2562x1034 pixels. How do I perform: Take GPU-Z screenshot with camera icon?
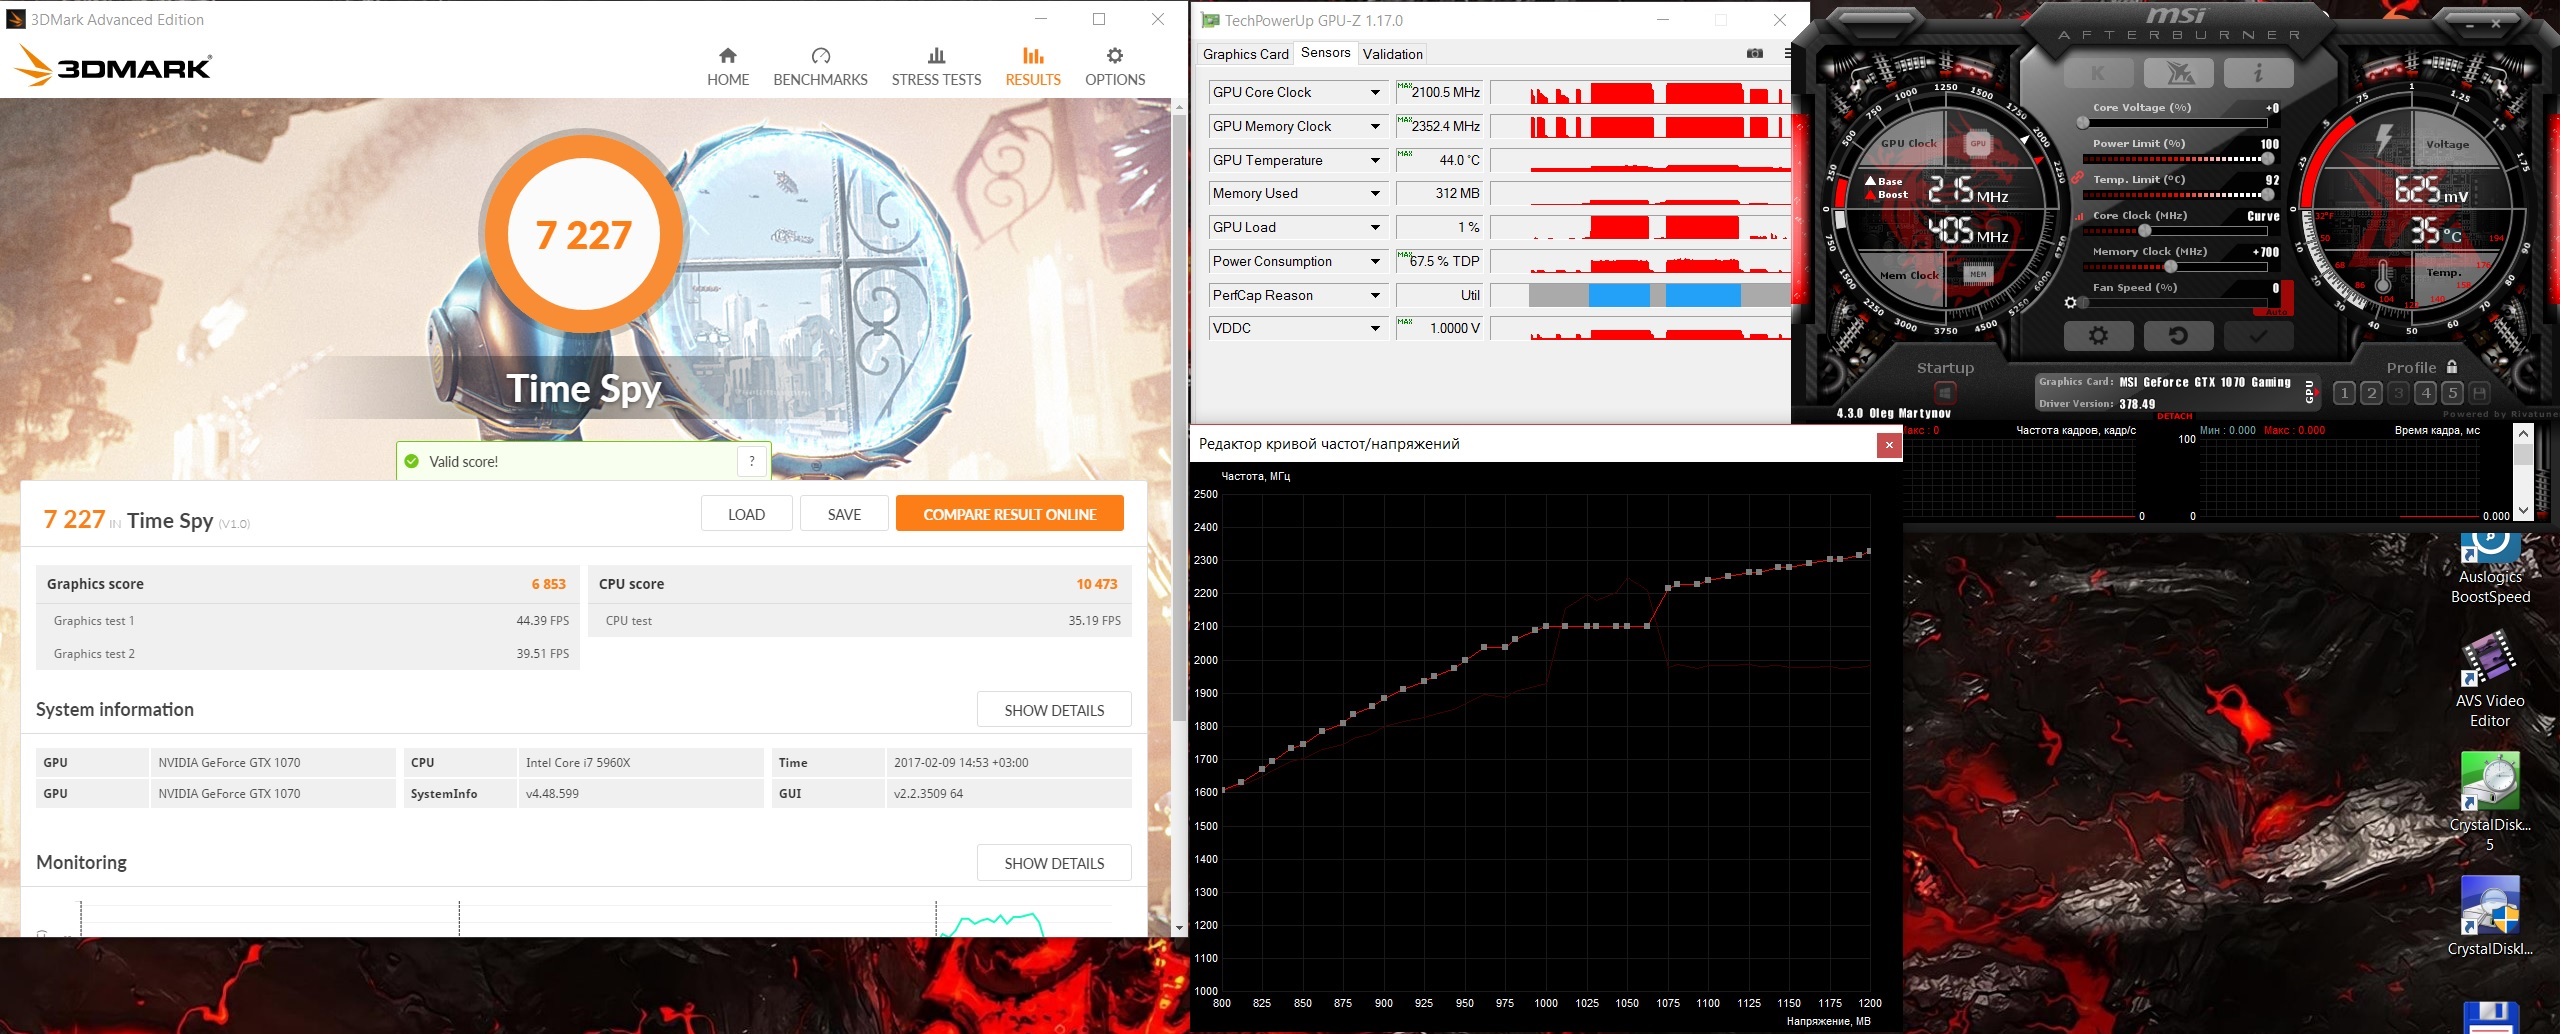click(1755, 53)
